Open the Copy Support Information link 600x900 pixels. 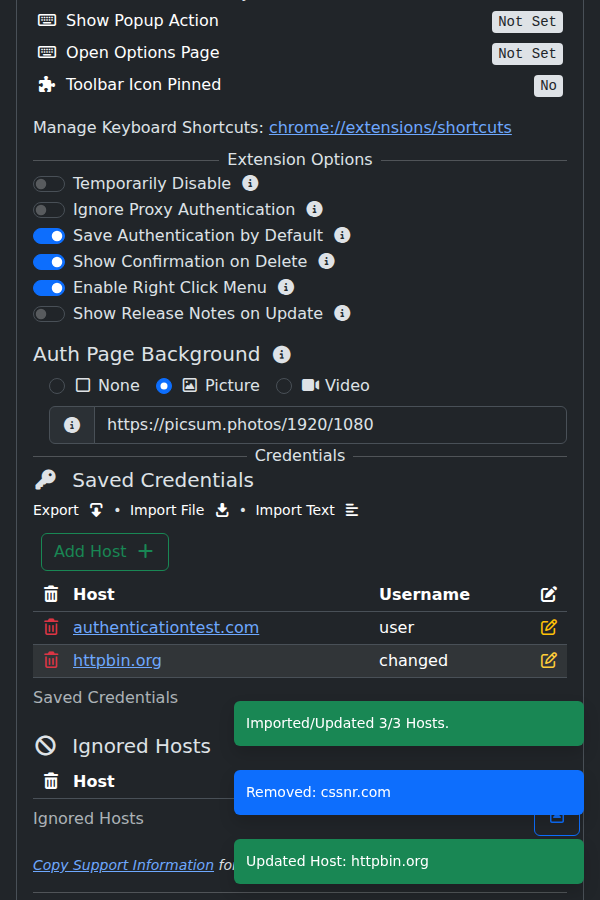123,865
